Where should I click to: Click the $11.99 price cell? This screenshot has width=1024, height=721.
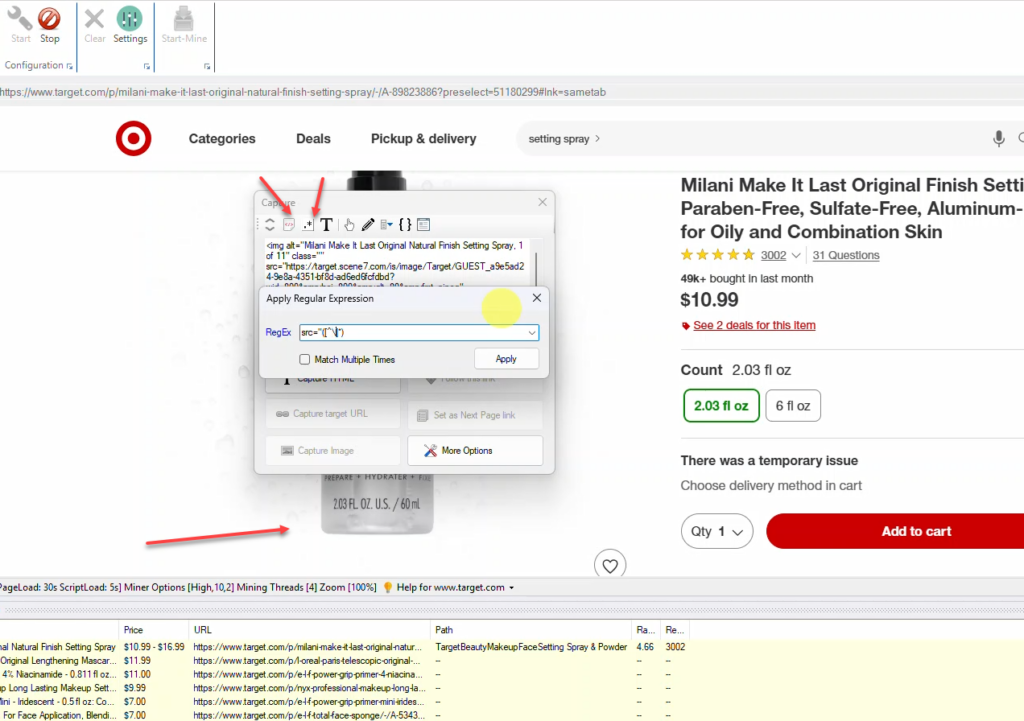(137, 660)
